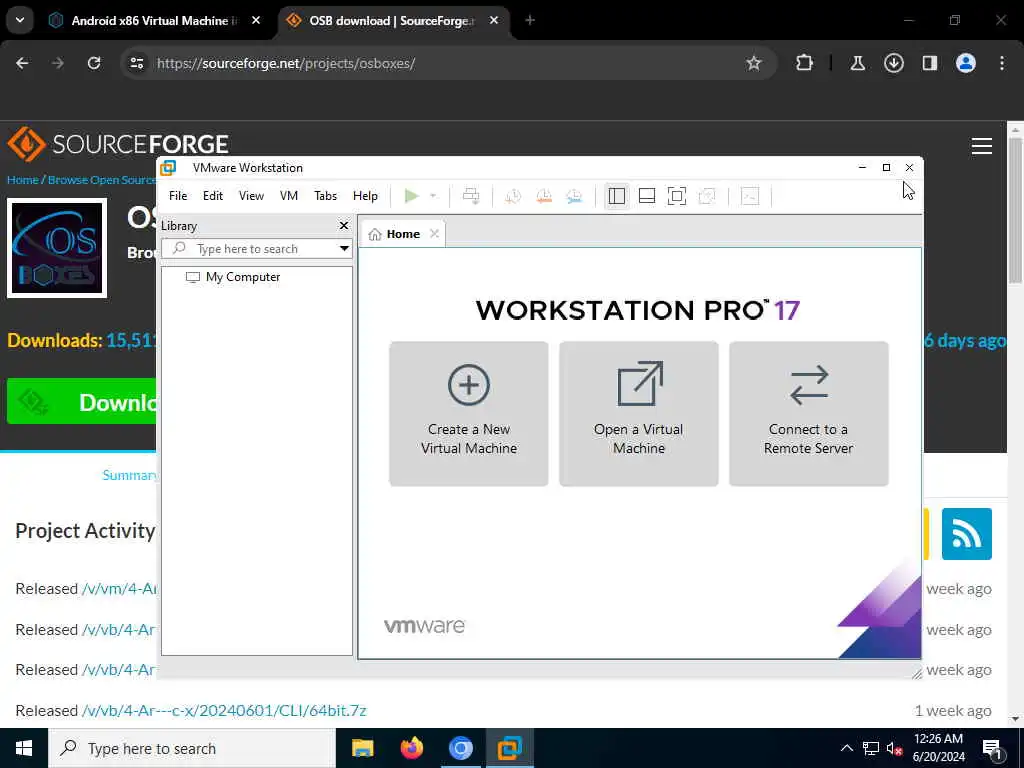The width and height of the screenshot is (1024, 768).
Task: Open the Windows notification center
Action: tap(992, 748)
